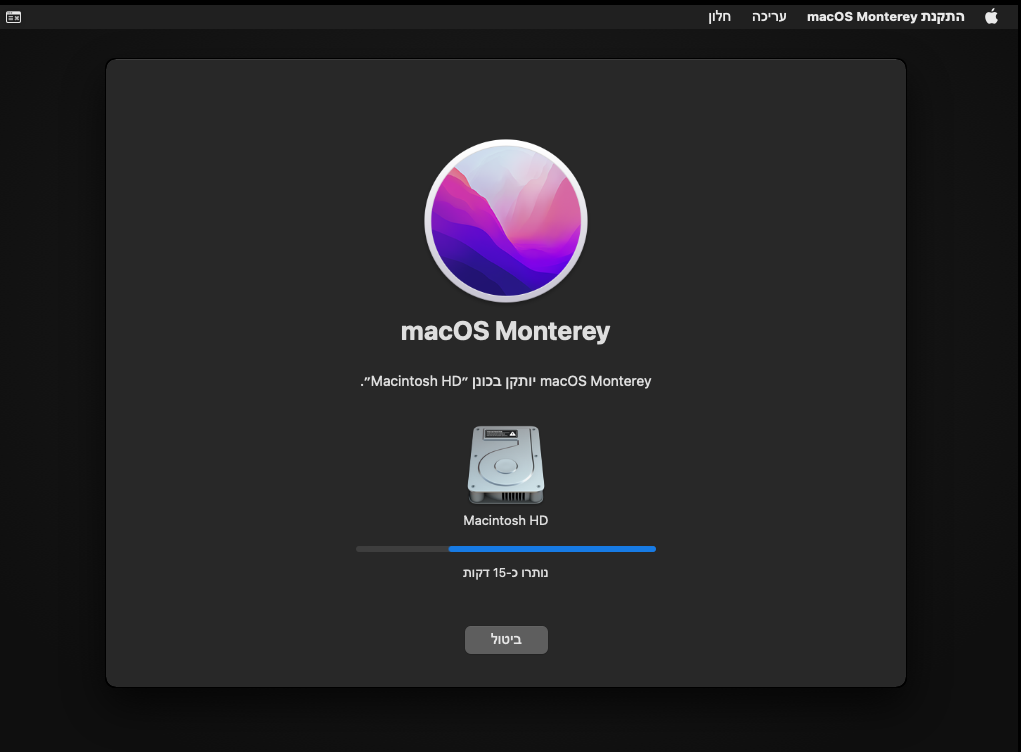Click the 'macOS Monterey' heading text
The image size is (1021, 752).
505,331
